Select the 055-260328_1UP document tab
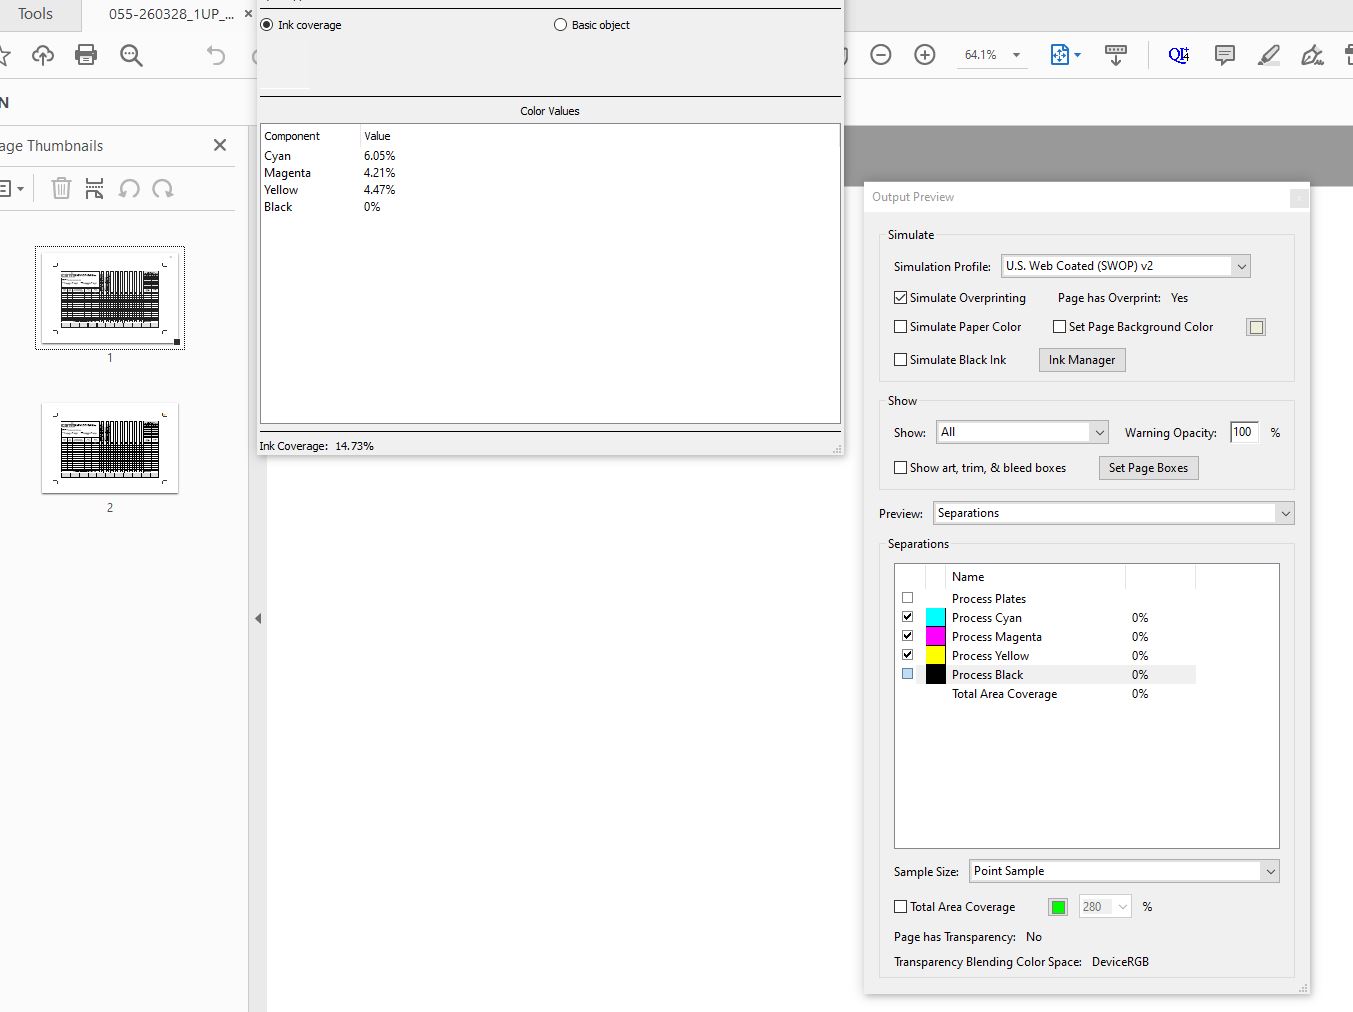Screen dimensions: 1353x1012 pos(170,14)
